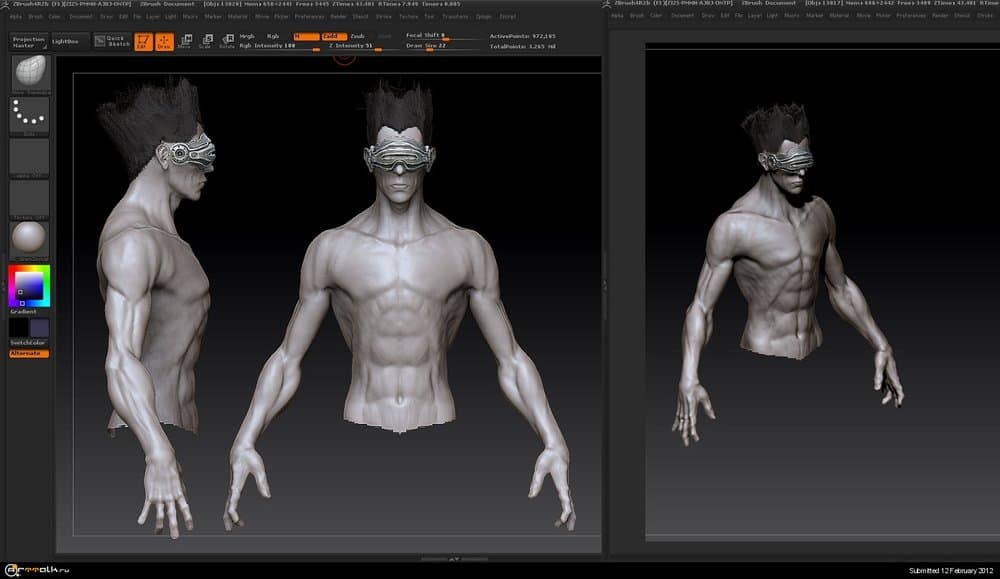Screen dimensions: 1000x579
Task: Open the Preferences menu in left window
Action: coord(309,16)
